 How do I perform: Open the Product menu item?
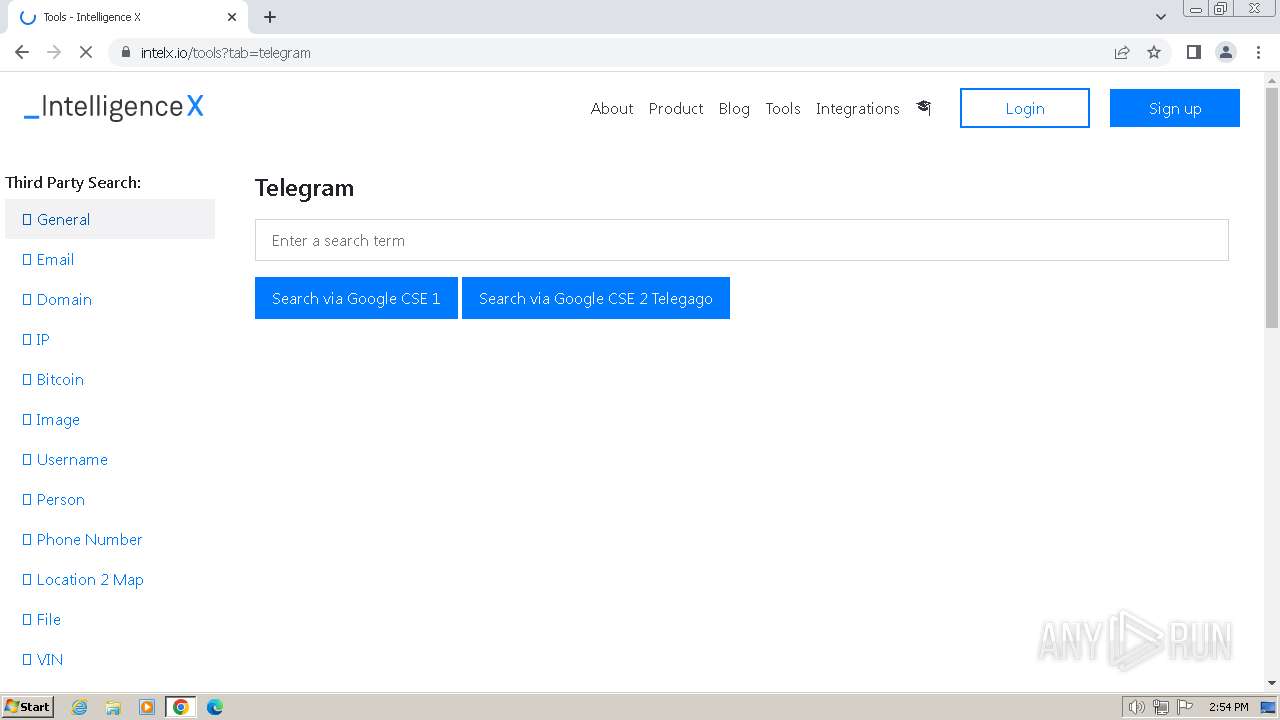click(676, 108)
